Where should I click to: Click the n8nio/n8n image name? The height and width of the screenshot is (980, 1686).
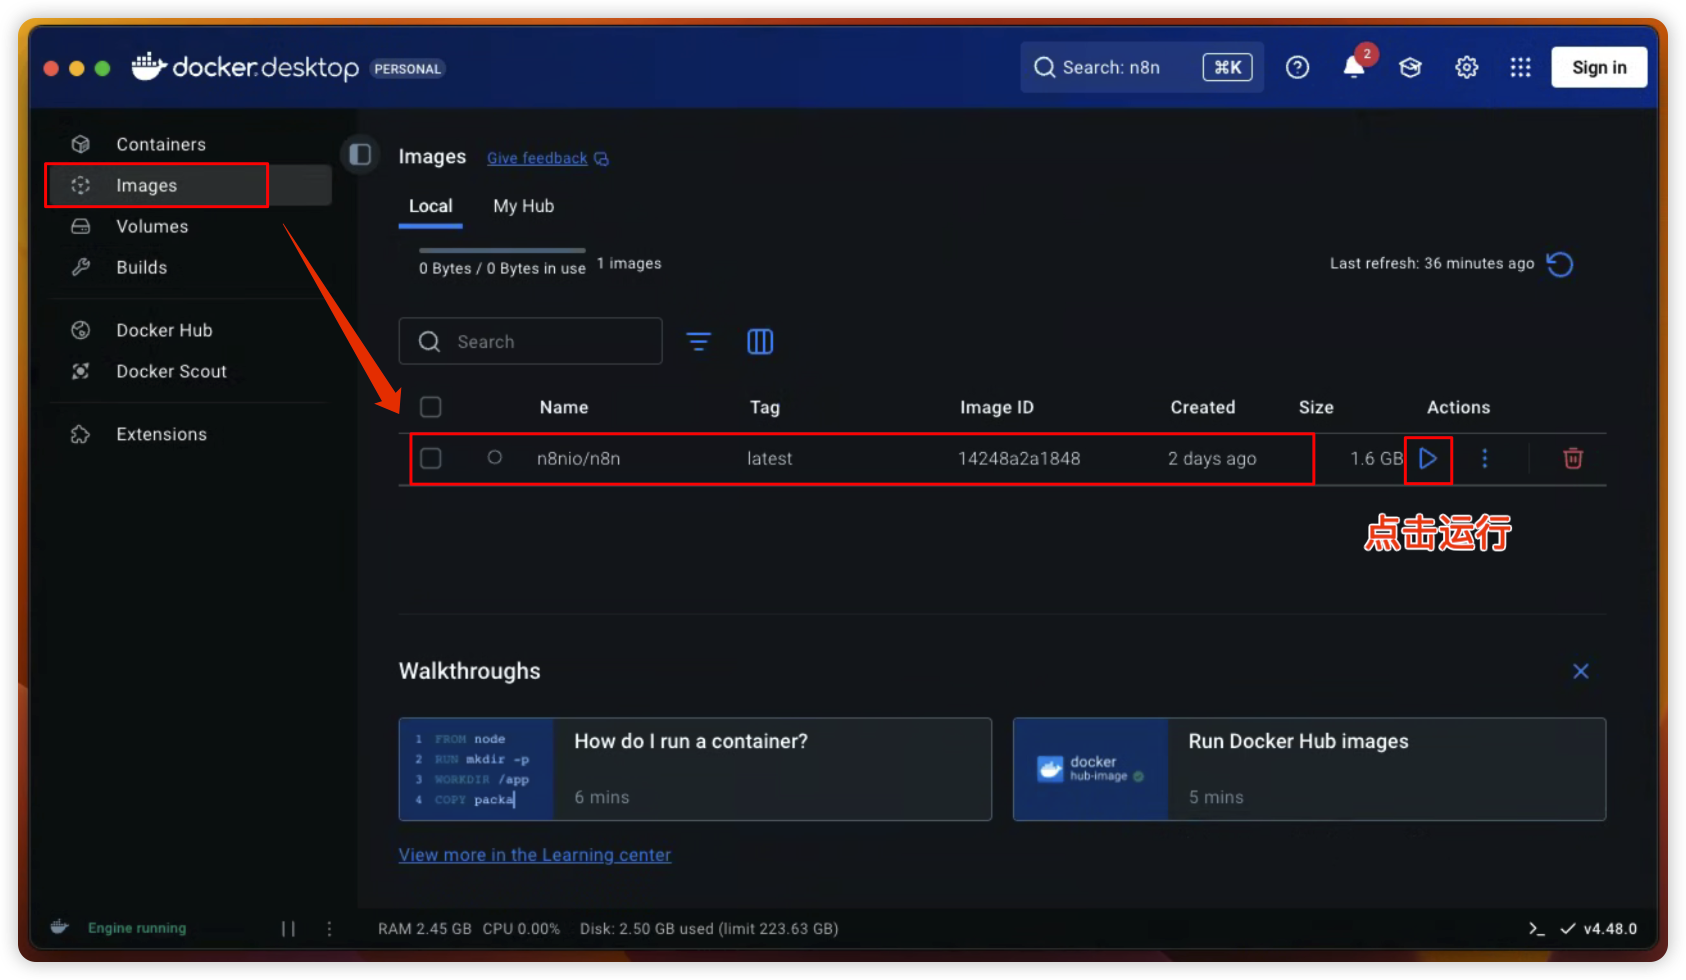(578, 458)
